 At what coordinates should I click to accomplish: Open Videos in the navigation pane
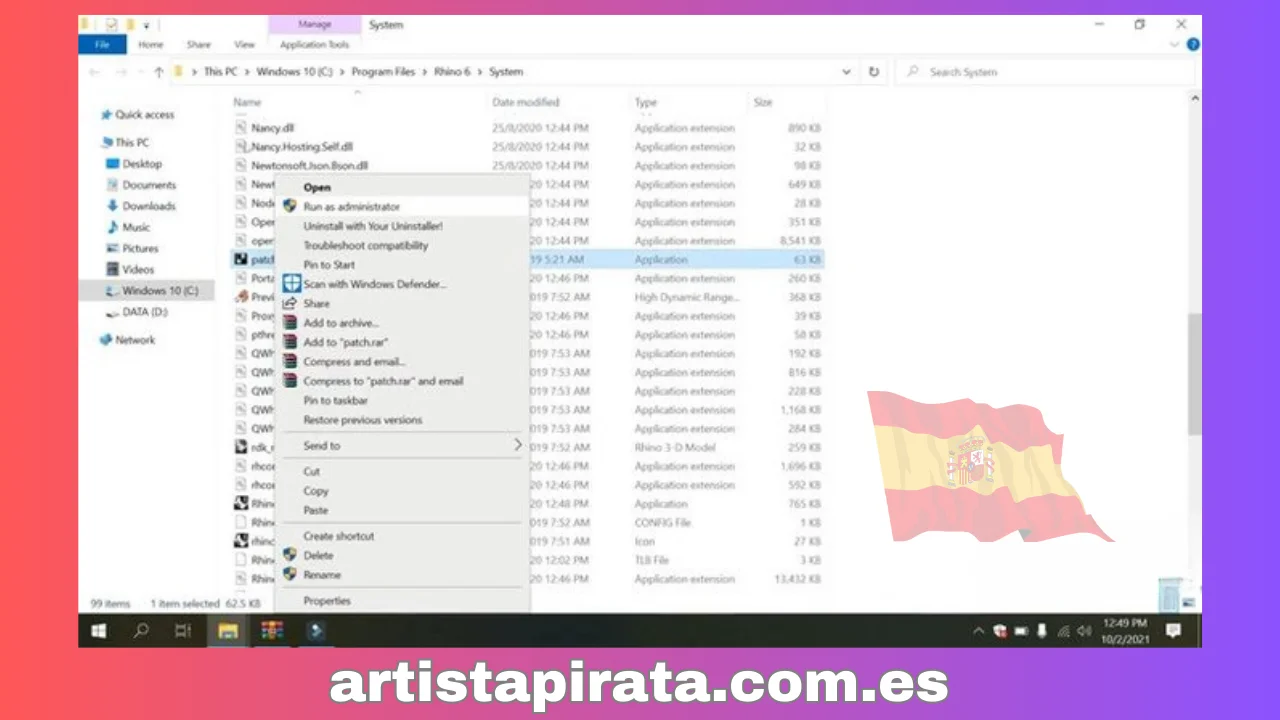pos(138,269)
